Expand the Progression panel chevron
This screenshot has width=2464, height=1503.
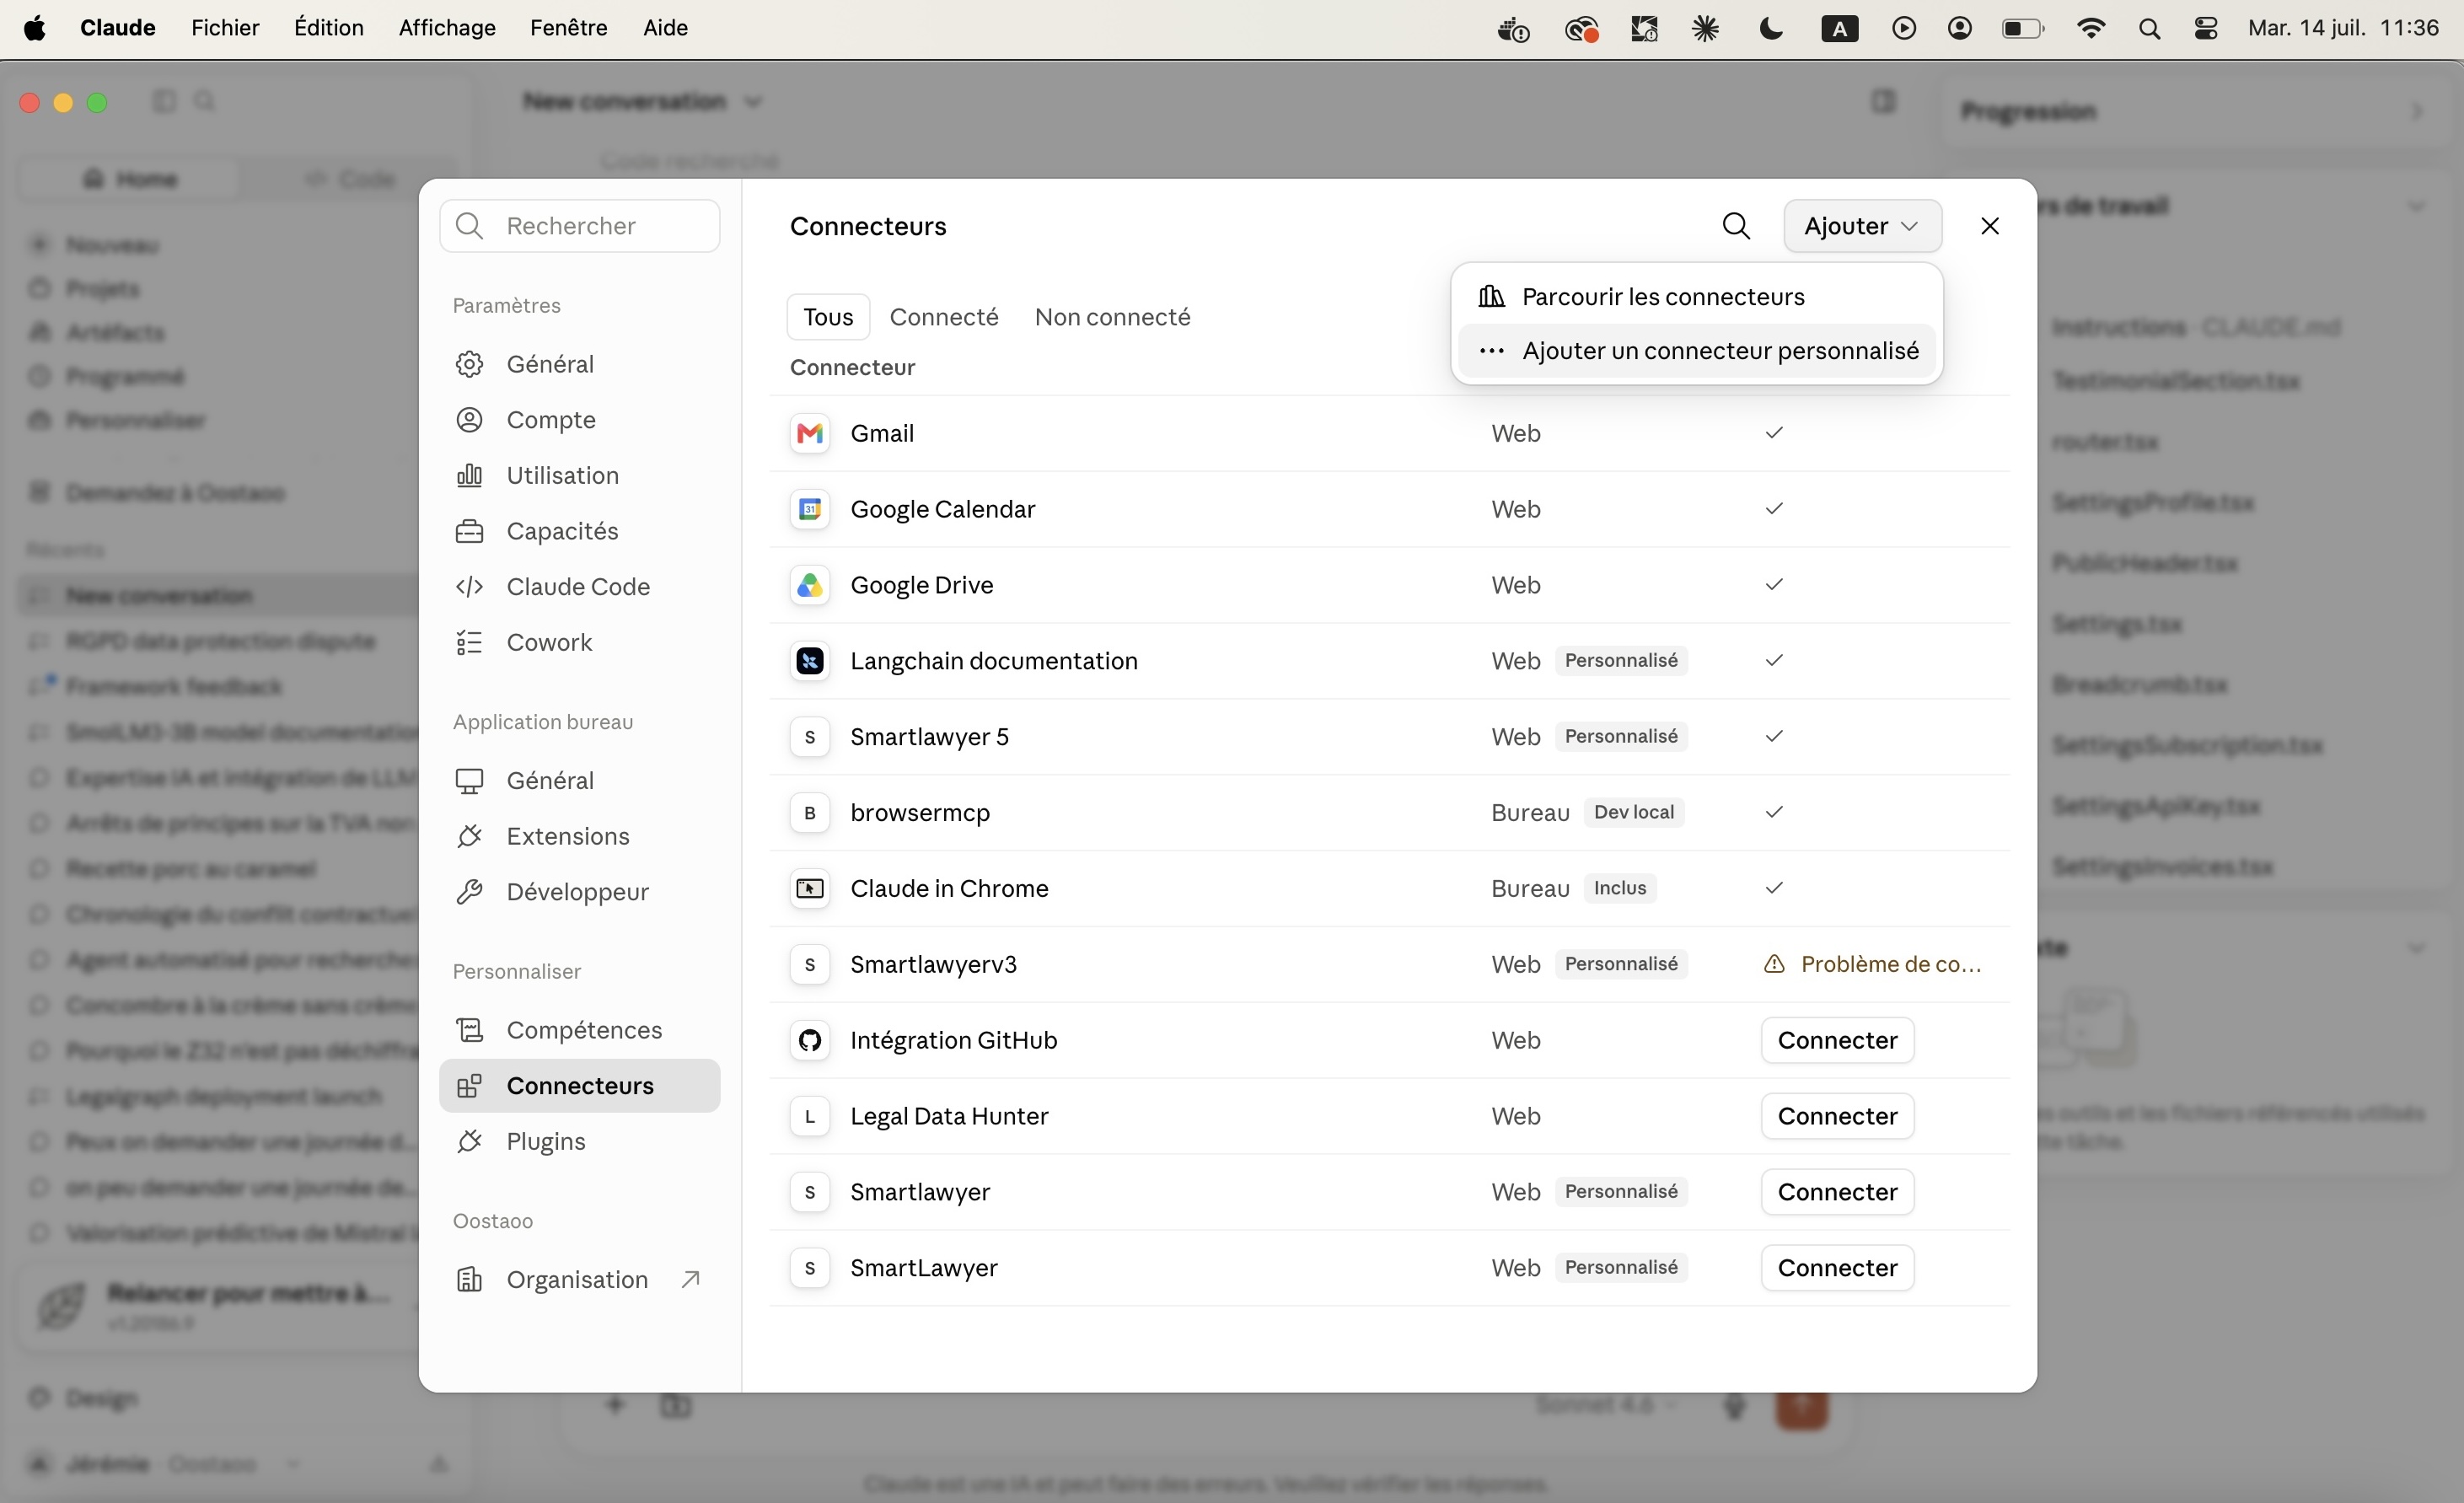[2417, 111]
